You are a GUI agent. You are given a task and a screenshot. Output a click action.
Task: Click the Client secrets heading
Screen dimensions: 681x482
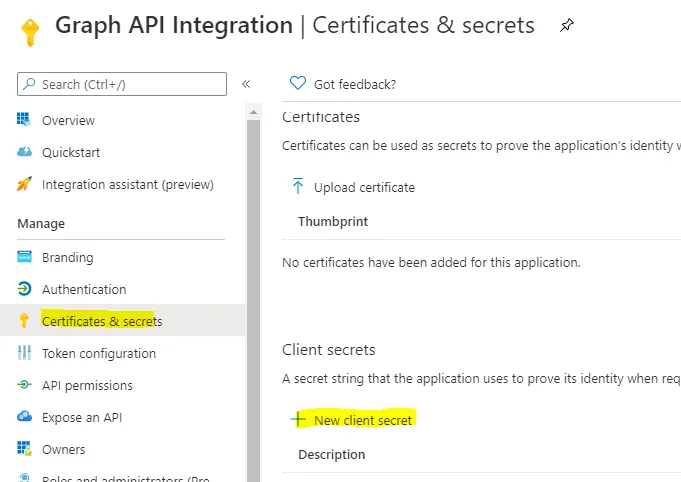pyautogui.click(x=328, y=350)
